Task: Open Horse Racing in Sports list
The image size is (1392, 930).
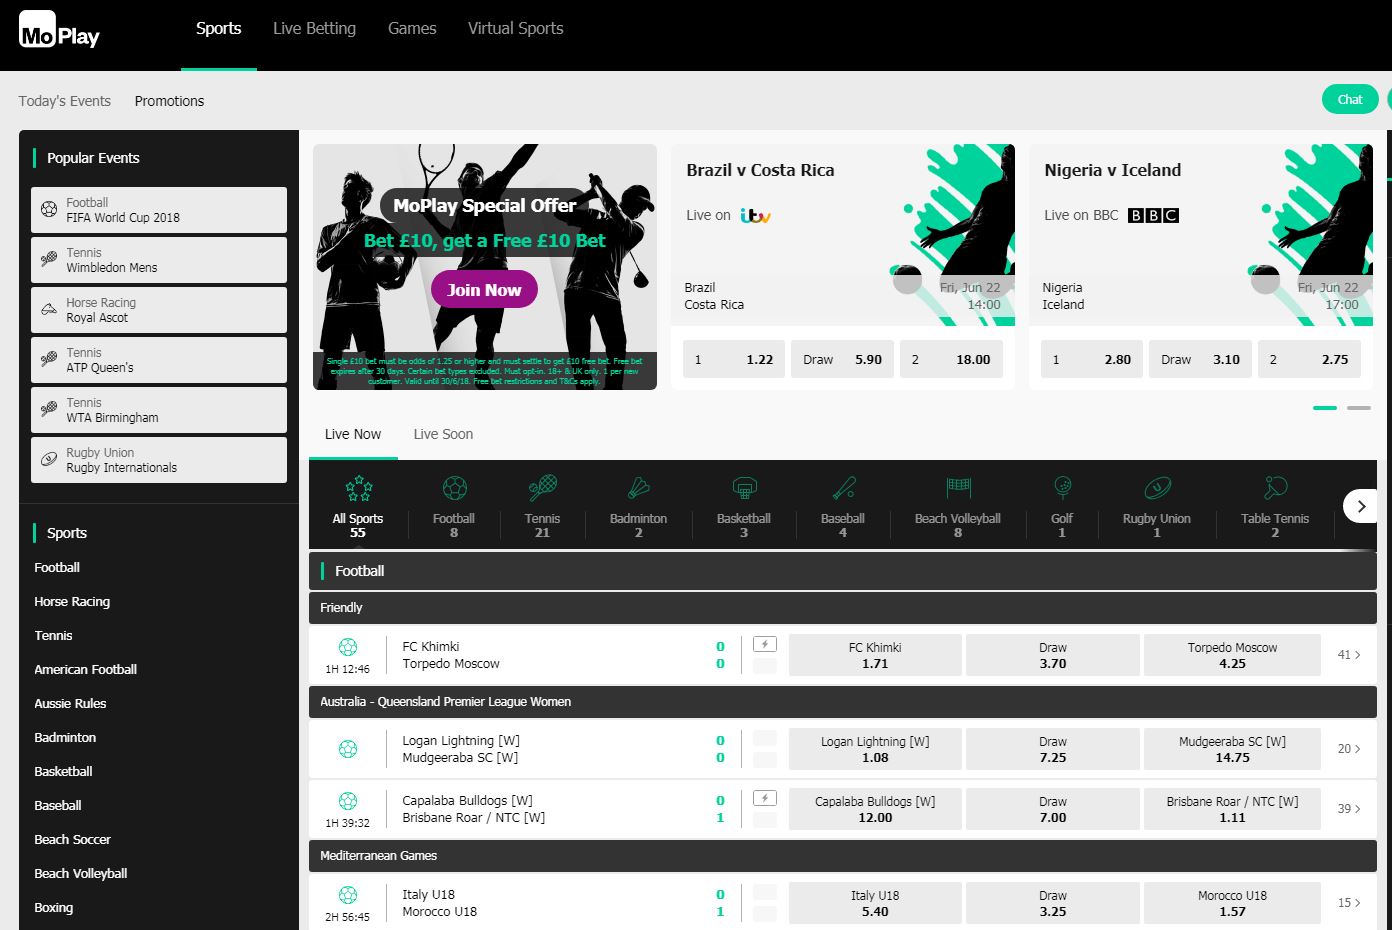Action: tap(72, 601)
